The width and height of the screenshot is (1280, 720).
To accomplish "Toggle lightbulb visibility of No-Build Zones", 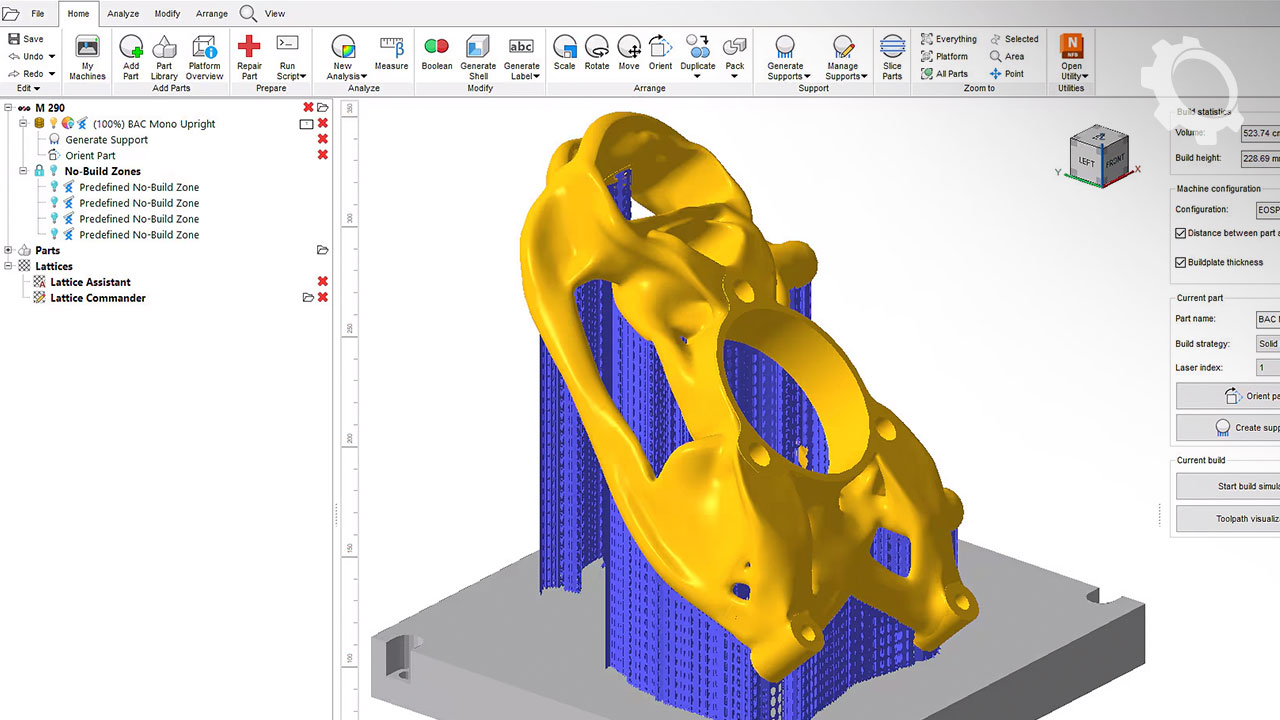I will (54, 171).
